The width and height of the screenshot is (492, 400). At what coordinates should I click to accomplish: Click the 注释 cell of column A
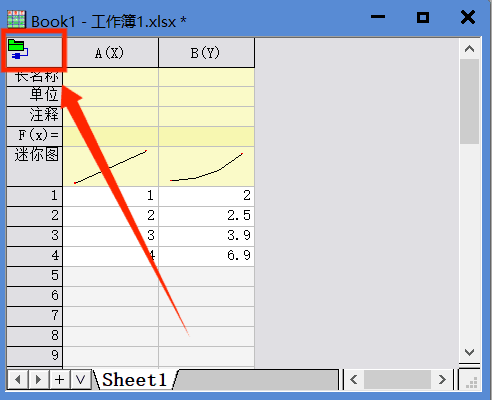(x=110, y=117)
